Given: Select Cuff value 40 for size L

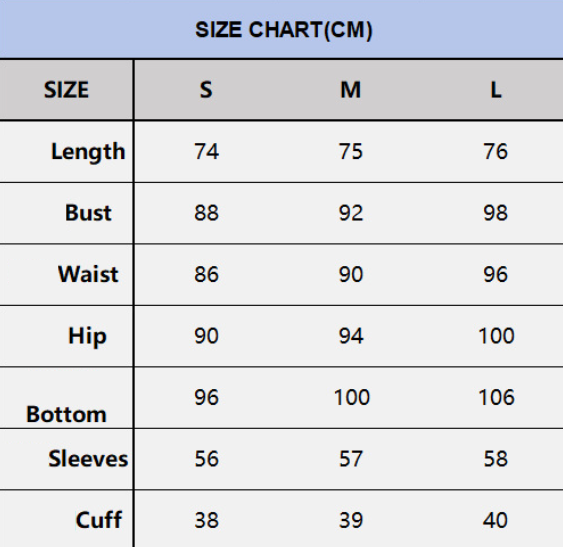Looking at the screenshot, I should click(495, 520).
